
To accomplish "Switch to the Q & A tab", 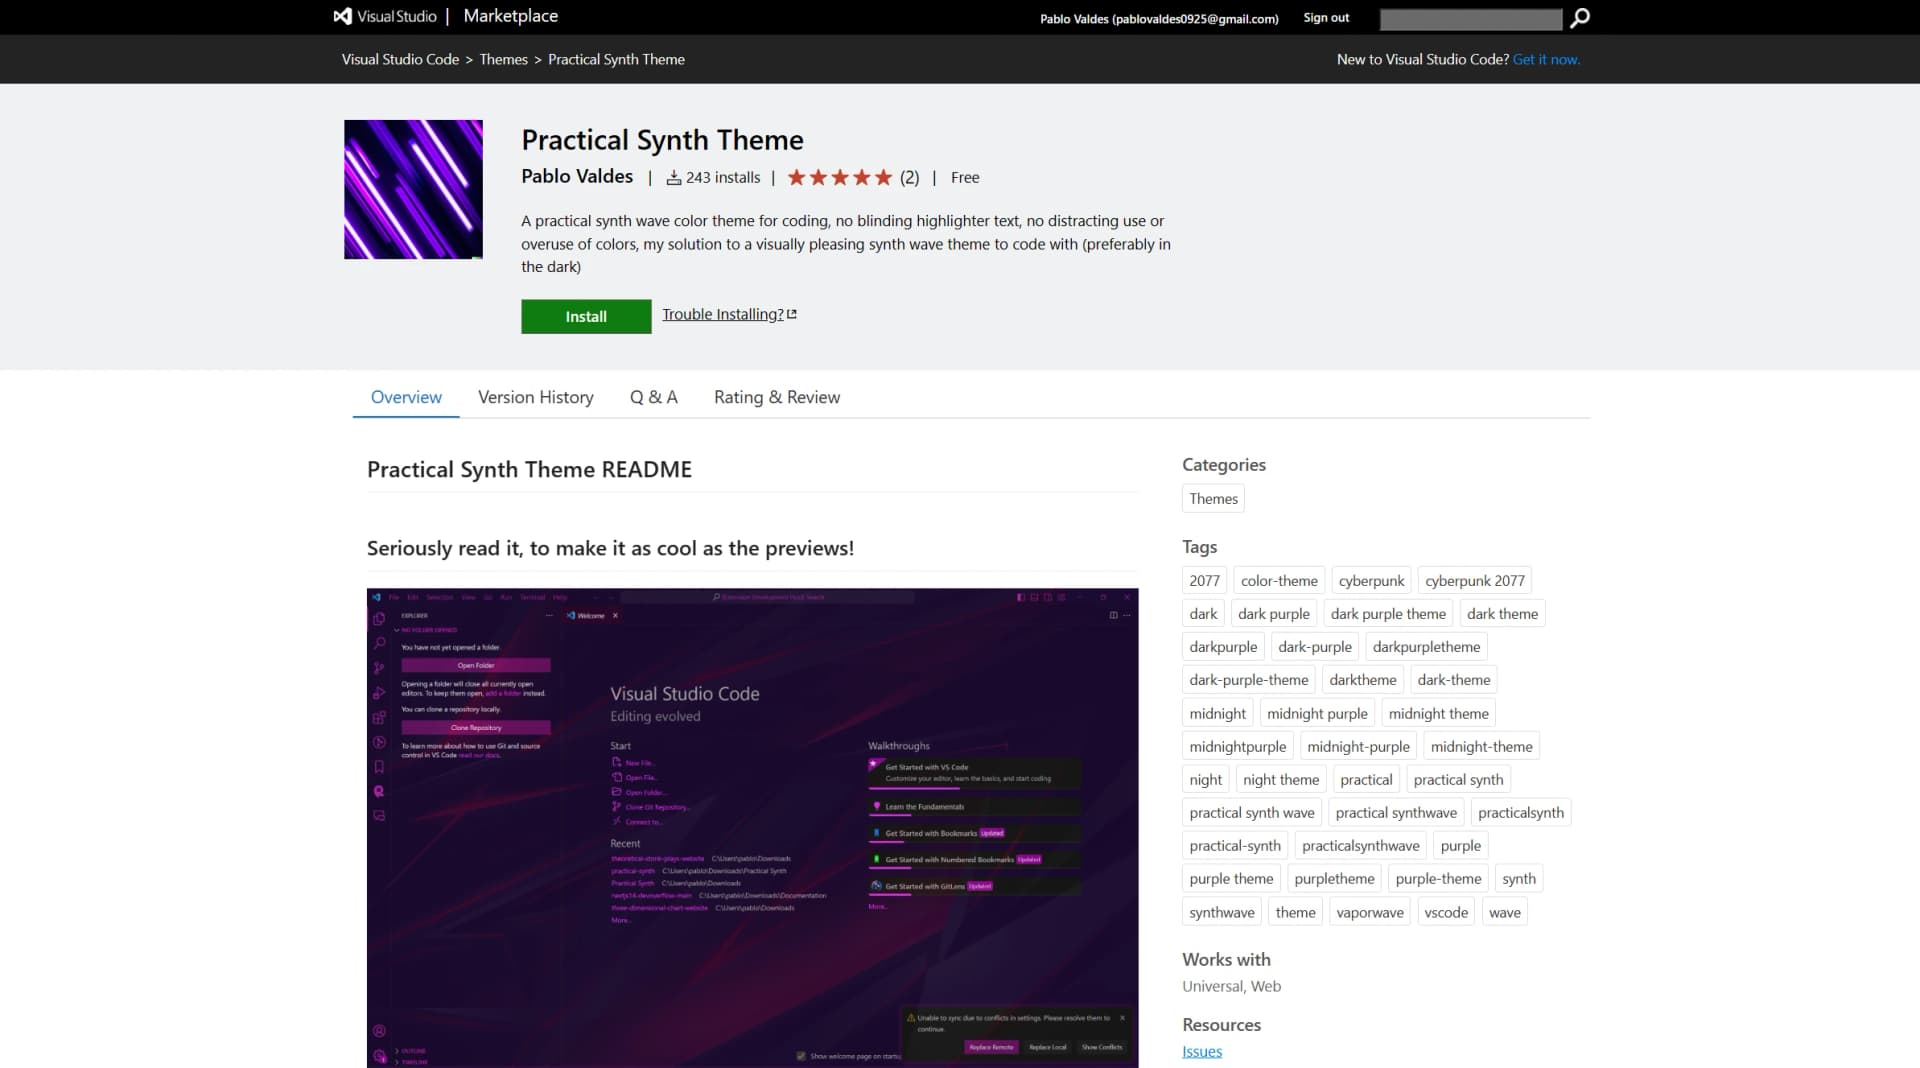I will point(653,397).
